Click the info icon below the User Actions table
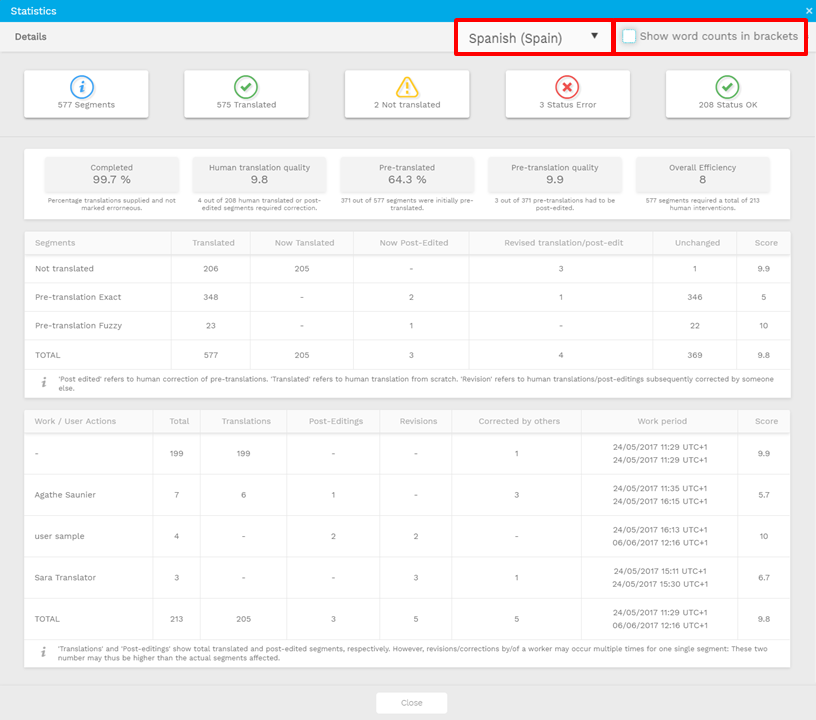816x720 pixels. pos(43,652)
